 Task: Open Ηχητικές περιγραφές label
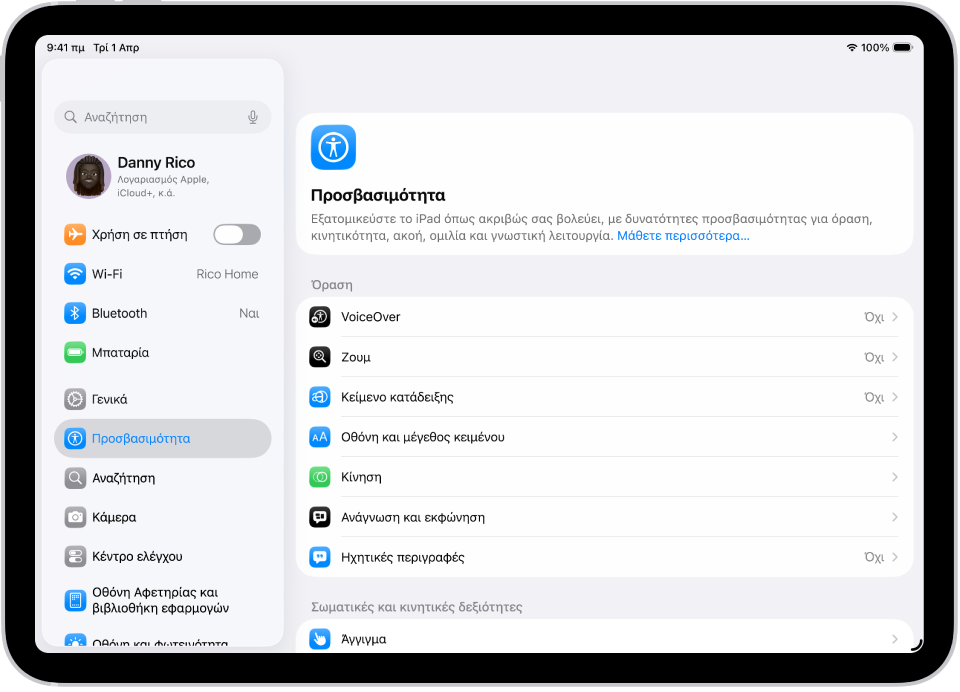402,557
